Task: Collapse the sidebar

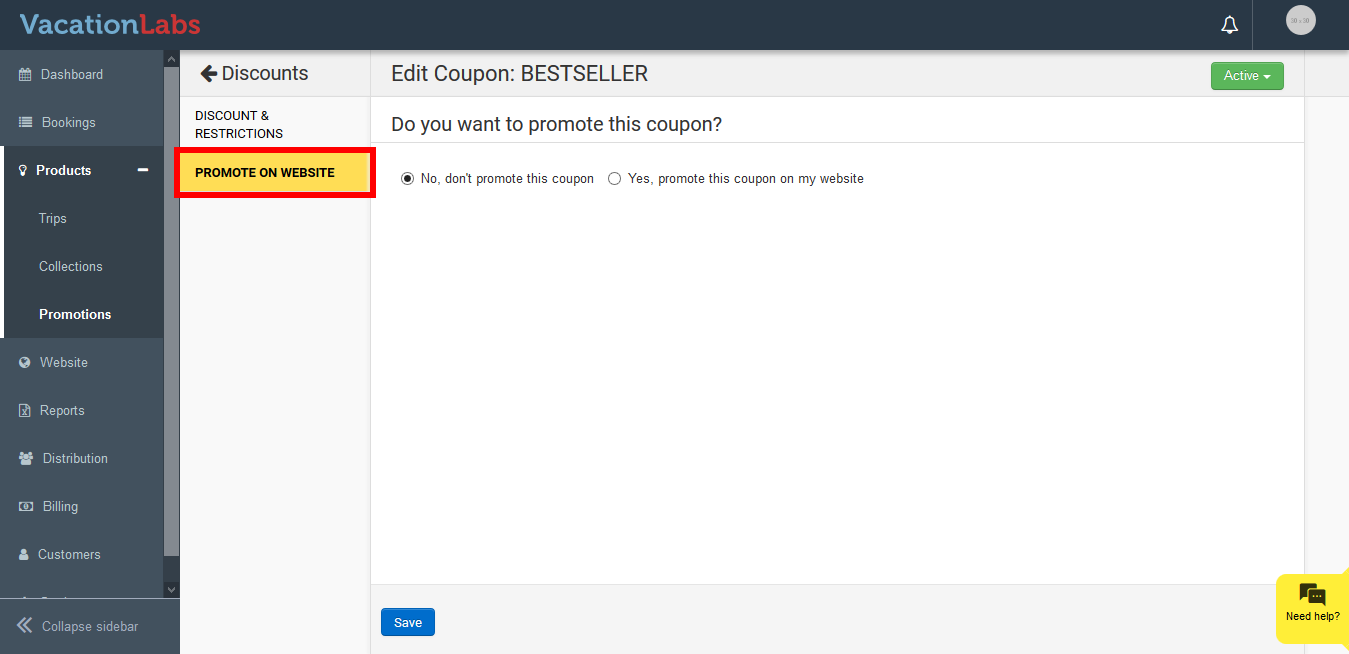Action: pyautogui.click(x=78, y=626)
